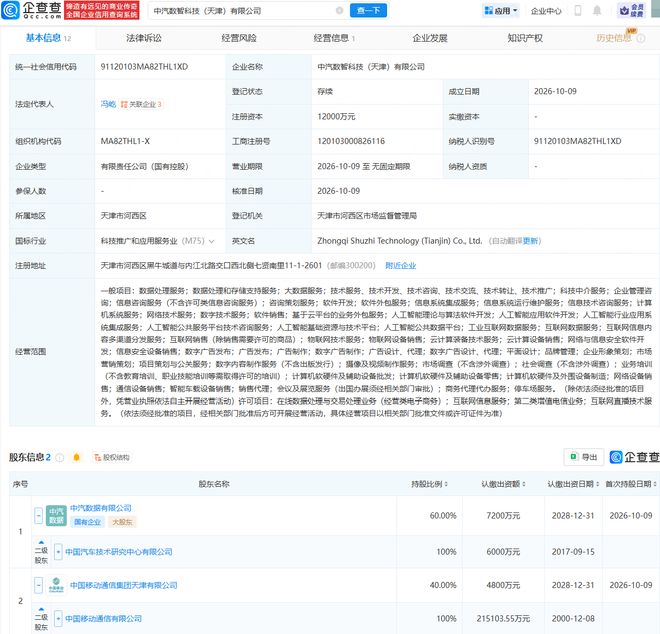Click the Qichacha logo icon
The image size is (660, 634).
coord(11,10)
